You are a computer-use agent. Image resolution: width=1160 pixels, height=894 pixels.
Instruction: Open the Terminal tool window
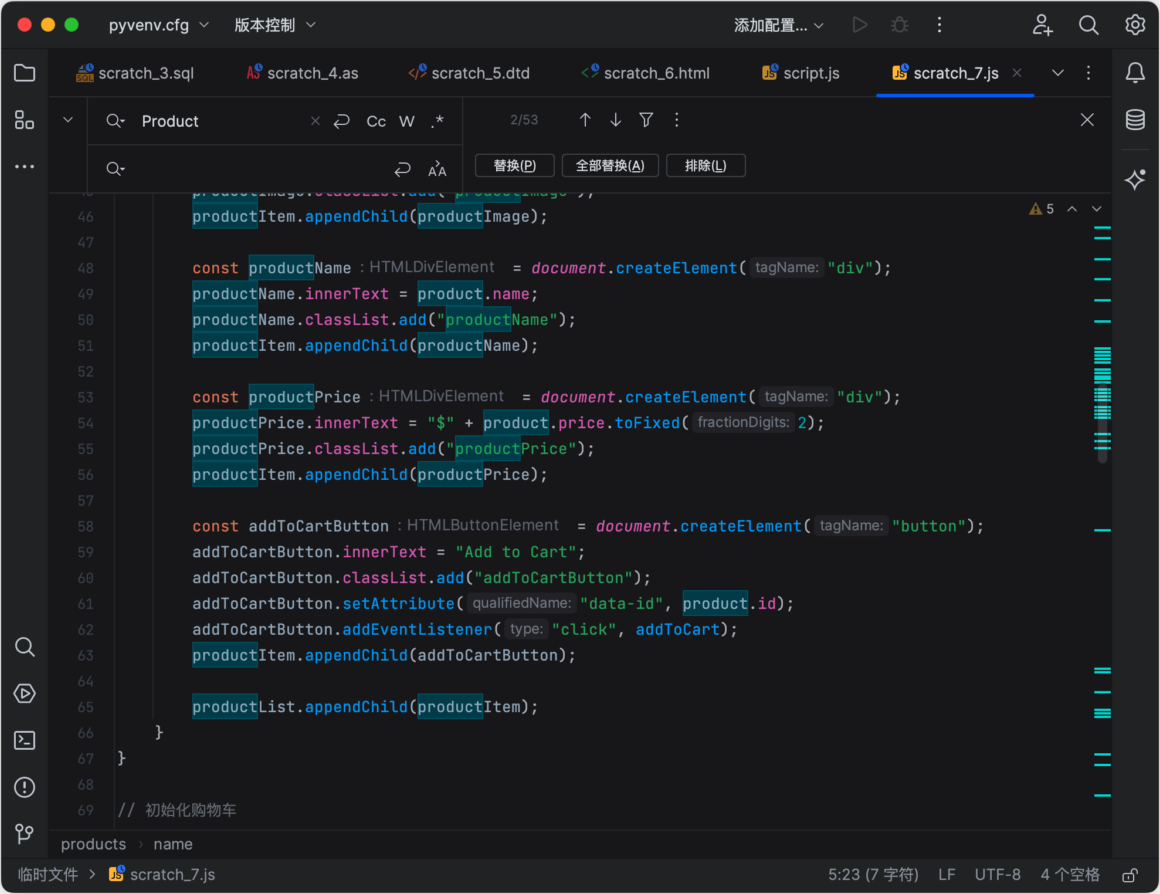tap(24, 740)
